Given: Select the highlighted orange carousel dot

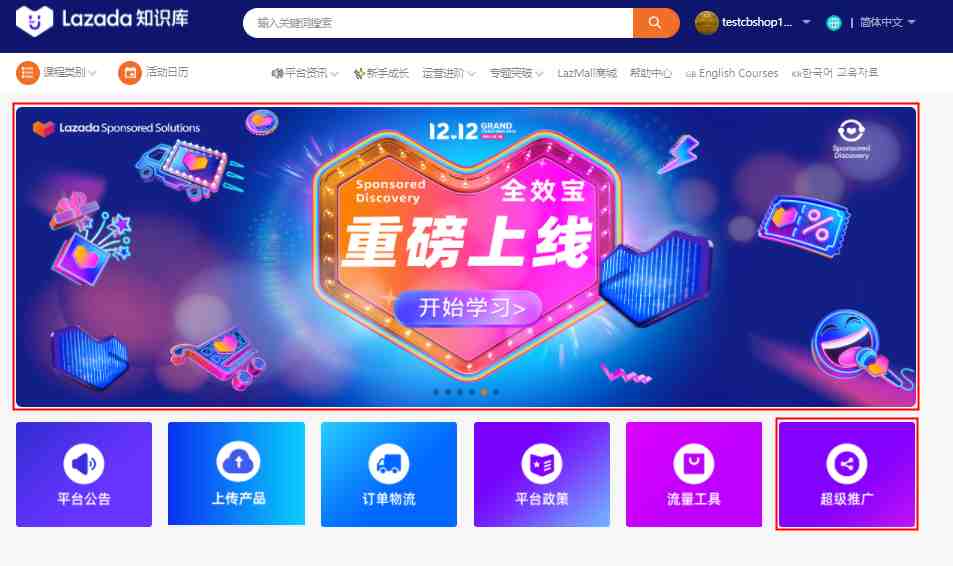Looking at the screenshot, I should [484, 392].
